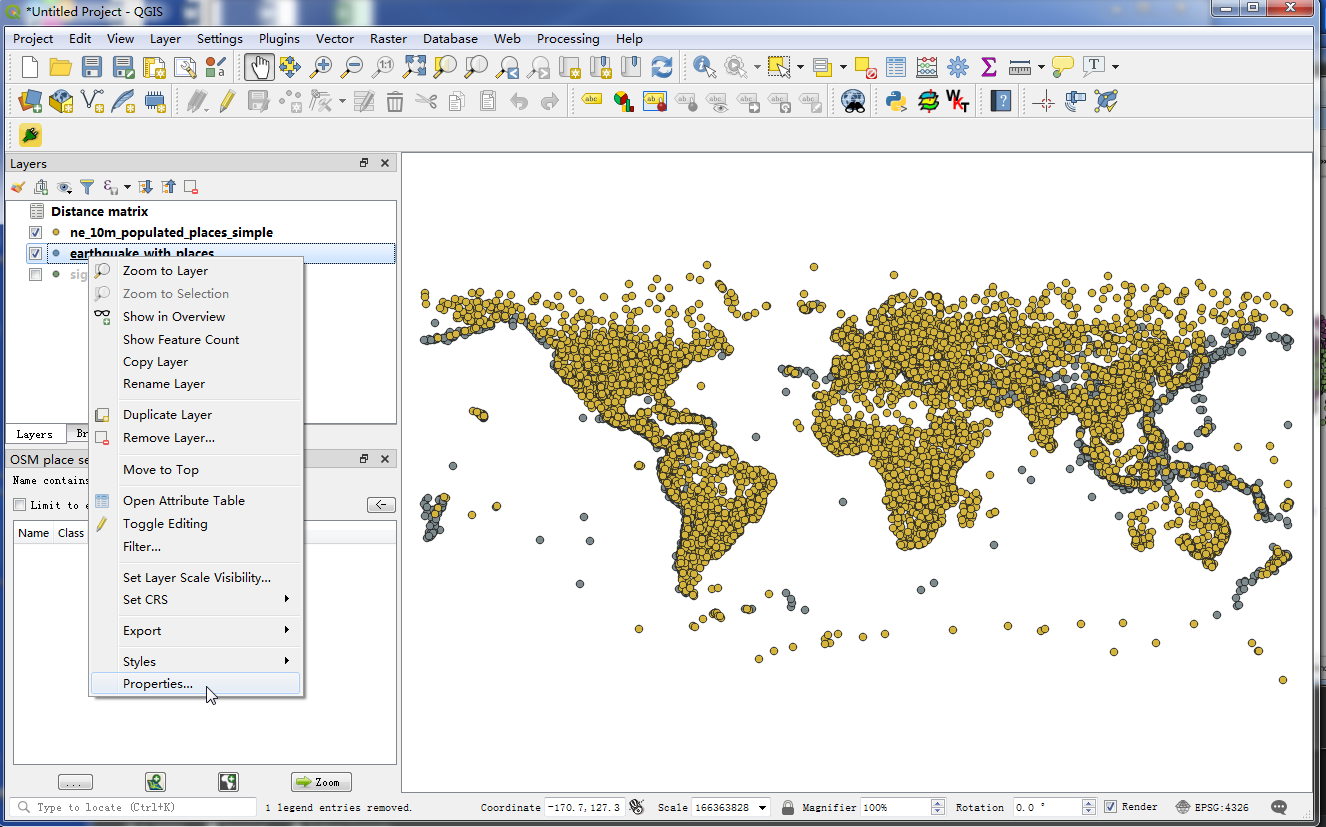This screenshot has width=1326, height=827.
Task: Click the green Zoom button in OSM panel
Action: click(321, 782)
